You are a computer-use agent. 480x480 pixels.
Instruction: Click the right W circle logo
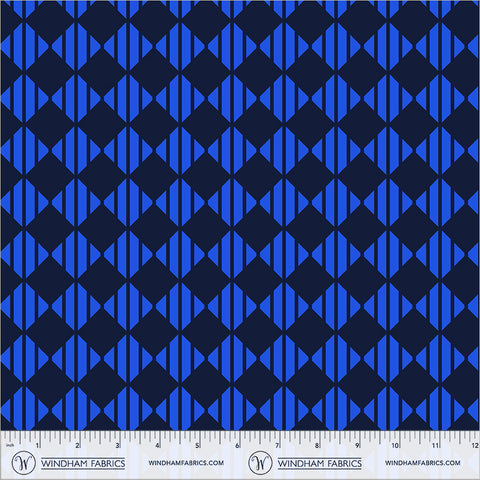click(x=260, y=463)
